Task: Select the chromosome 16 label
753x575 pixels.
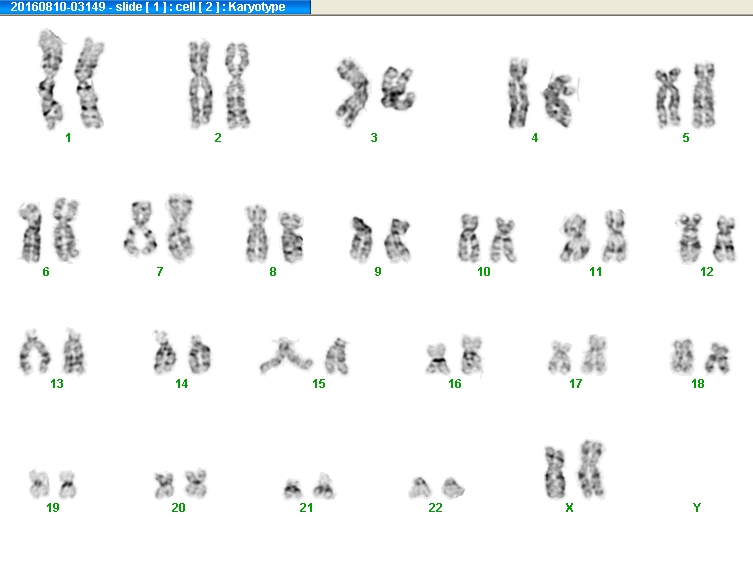Action: pyautogui.click(x=454, y=384)
